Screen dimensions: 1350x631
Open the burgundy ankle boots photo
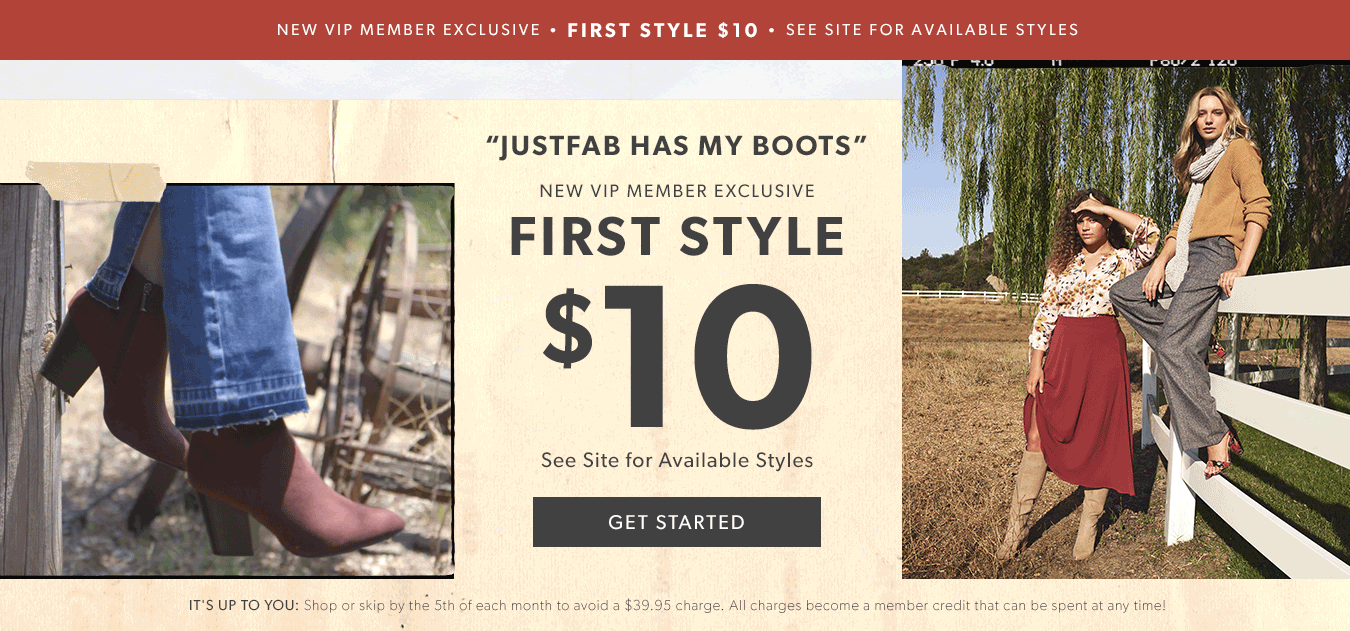(x=227, y=380)
